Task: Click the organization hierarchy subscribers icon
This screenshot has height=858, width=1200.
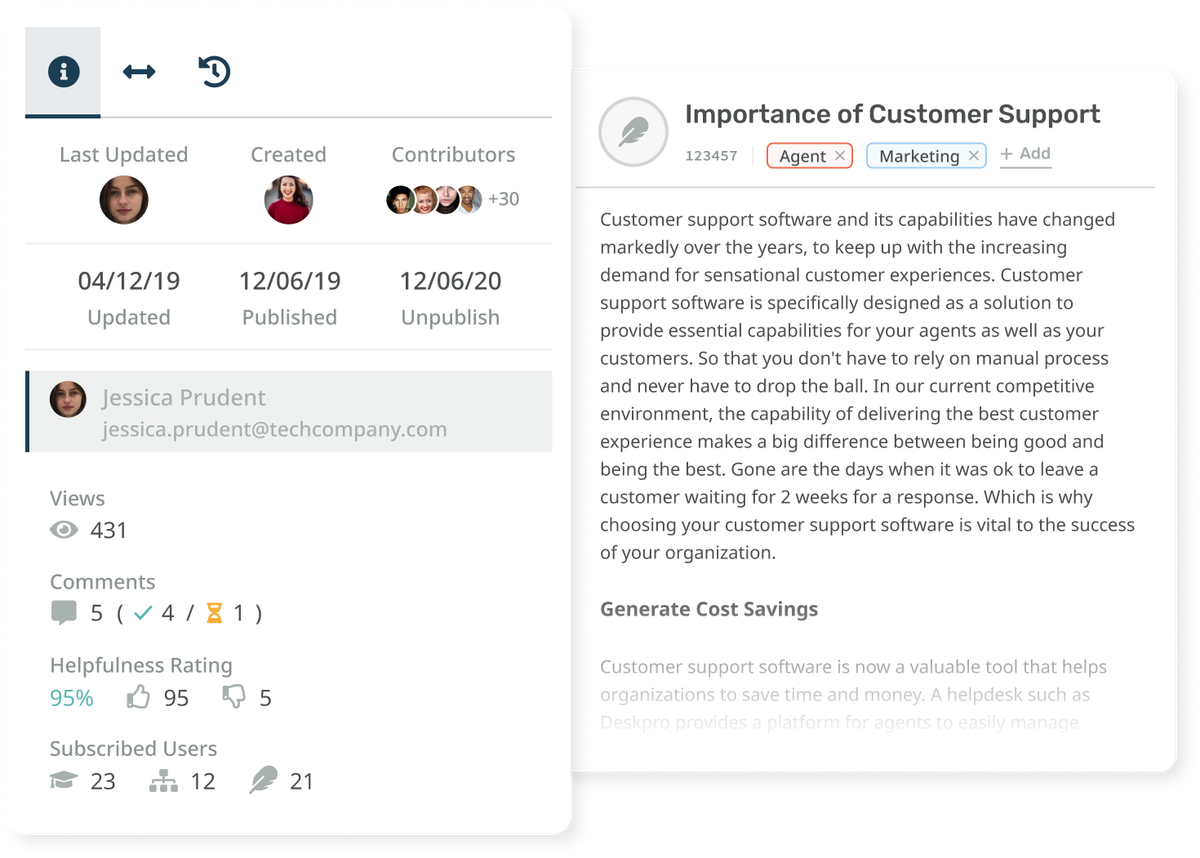Action: (x=163, y=780)
